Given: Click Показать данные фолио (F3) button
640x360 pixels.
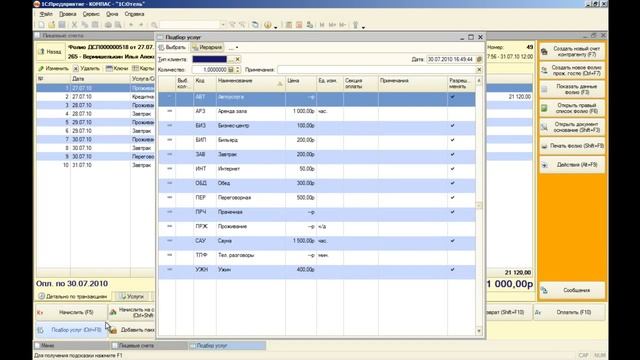Looking at the screenshot, I should click(x=572, y=89).
